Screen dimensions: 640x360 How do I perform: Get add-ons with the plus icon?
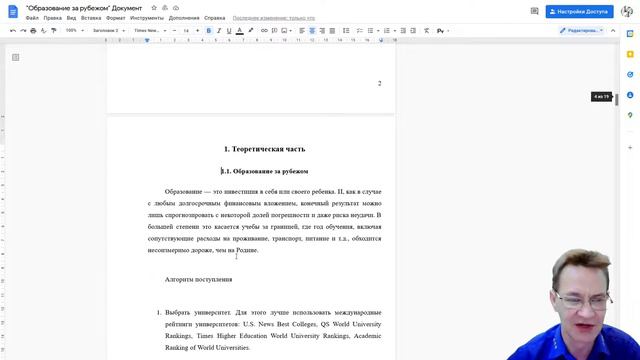point(630,147)
